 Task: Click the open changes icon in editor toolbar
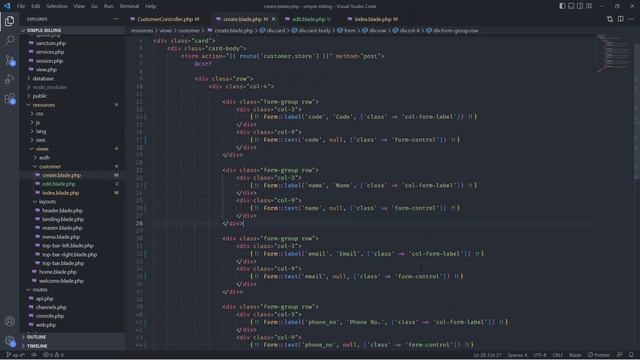[610, 19]
